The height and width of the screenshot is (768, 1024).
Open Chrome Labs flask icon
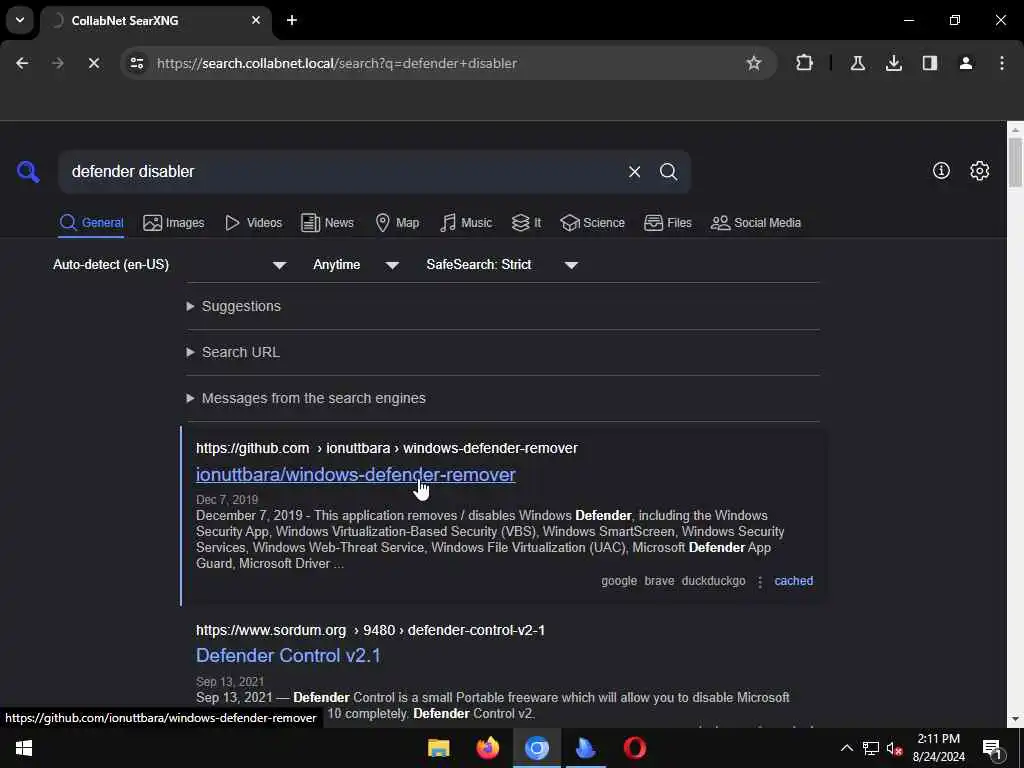(x=857, y=63)
